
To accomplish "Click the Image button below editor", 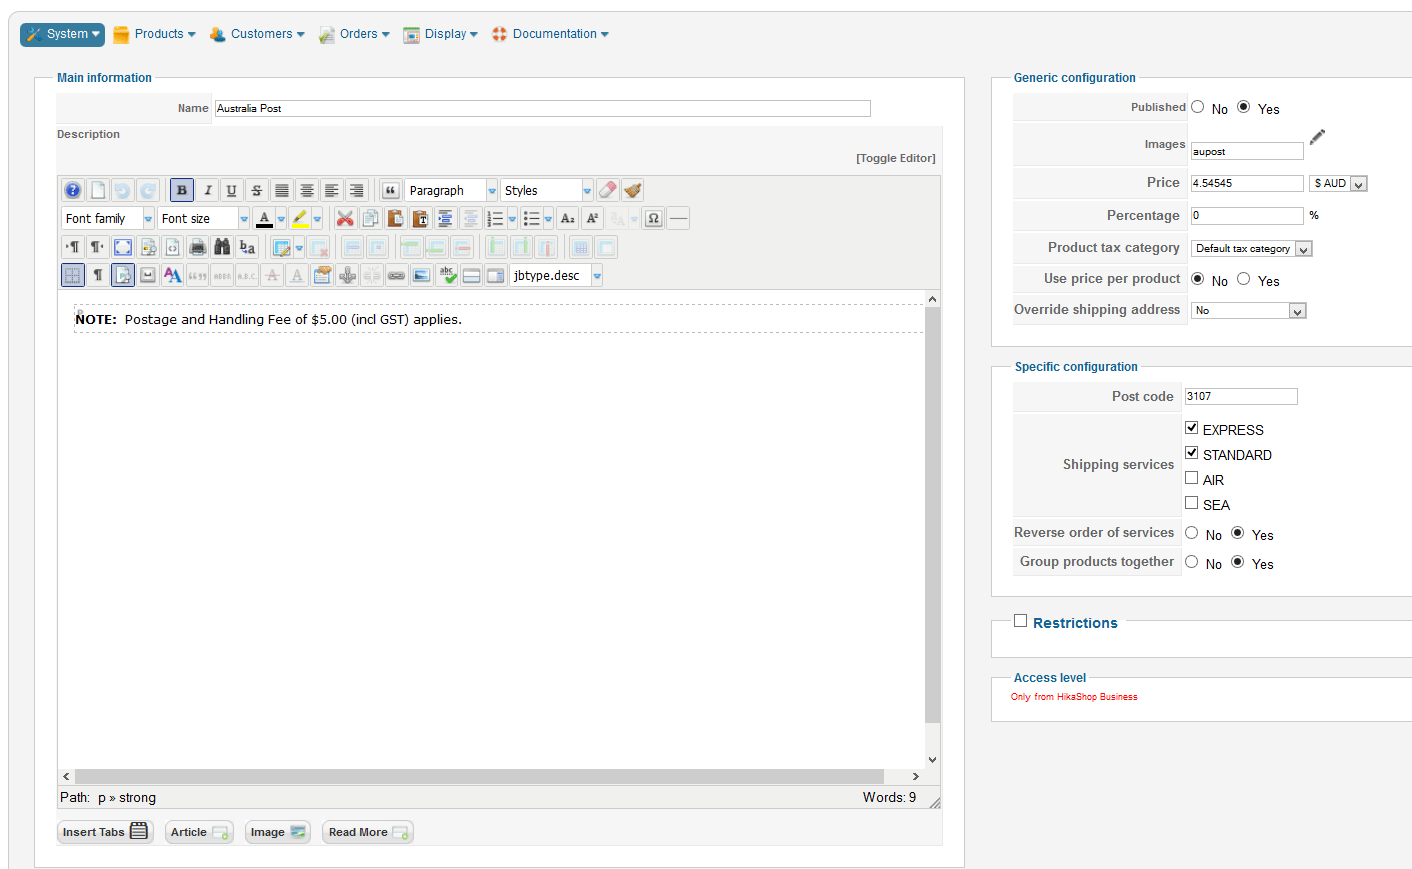I will [278, 832].
